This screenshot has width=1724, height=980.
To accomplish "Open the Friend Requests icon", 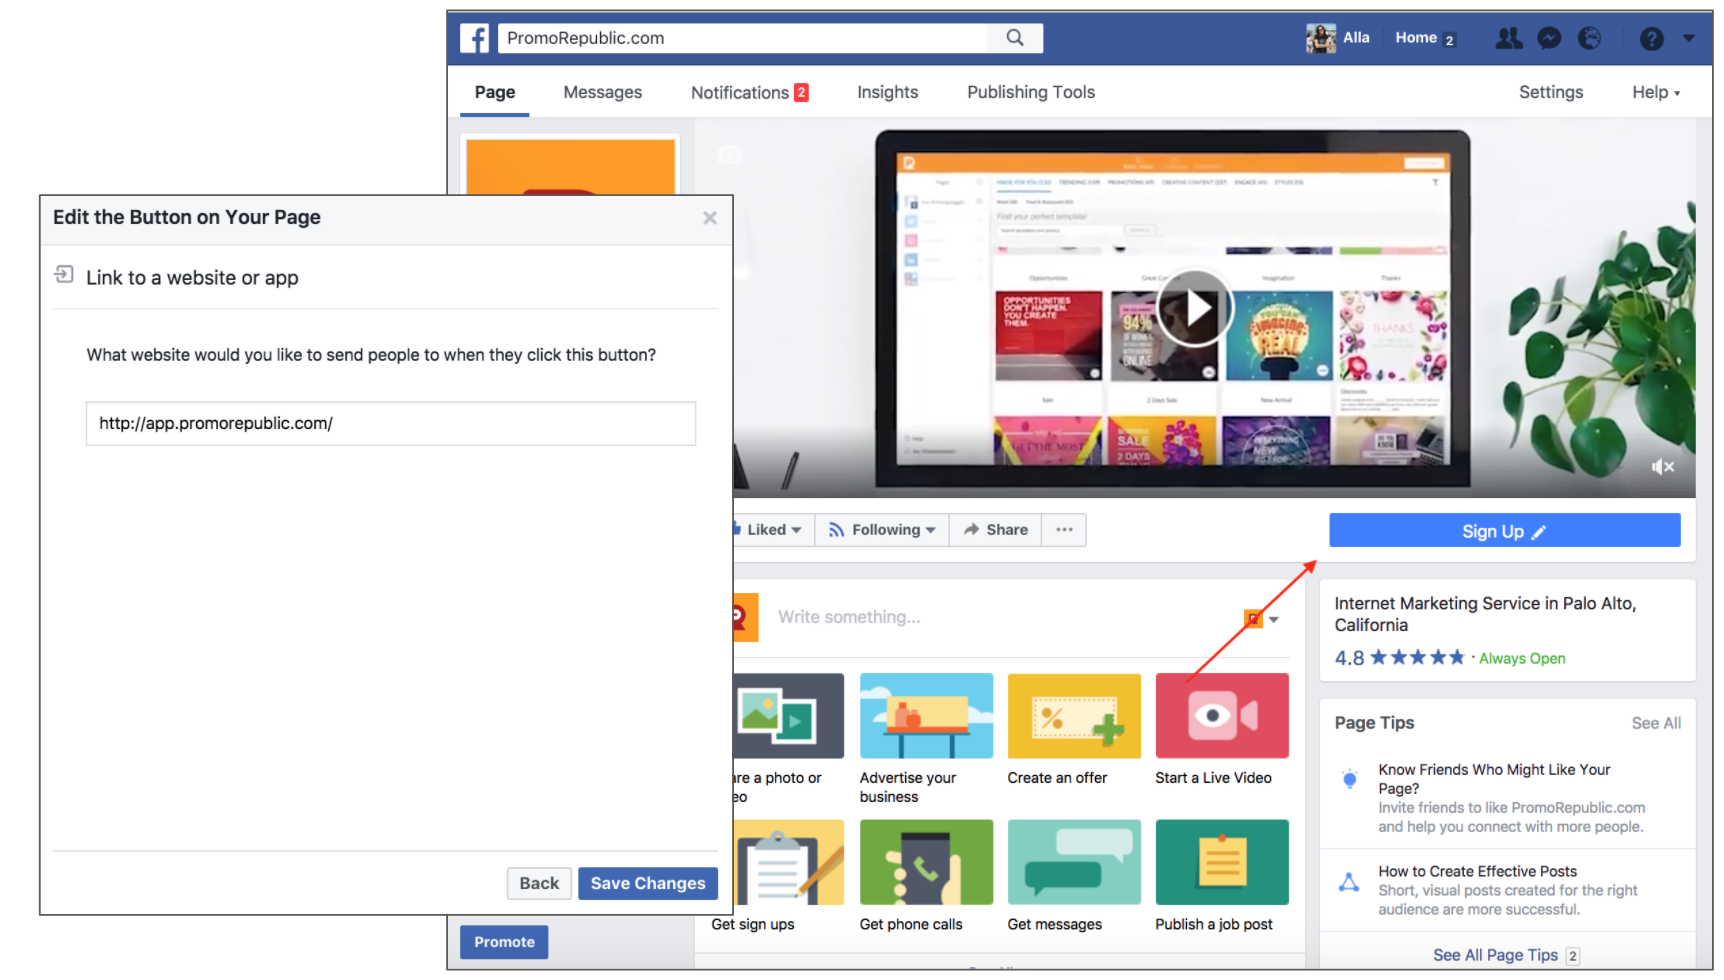I will tap(1508, 38).
